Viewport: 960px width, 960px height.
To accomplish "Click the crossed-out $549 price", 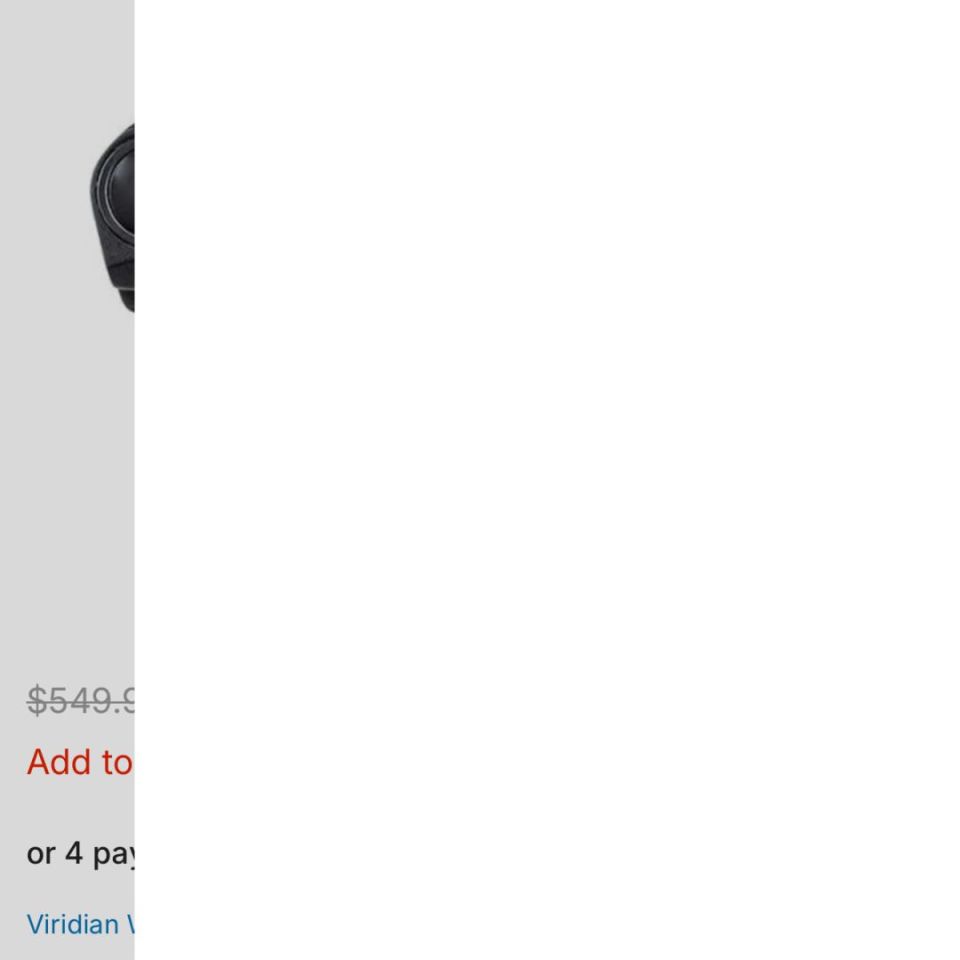I will tap(81, 700).
